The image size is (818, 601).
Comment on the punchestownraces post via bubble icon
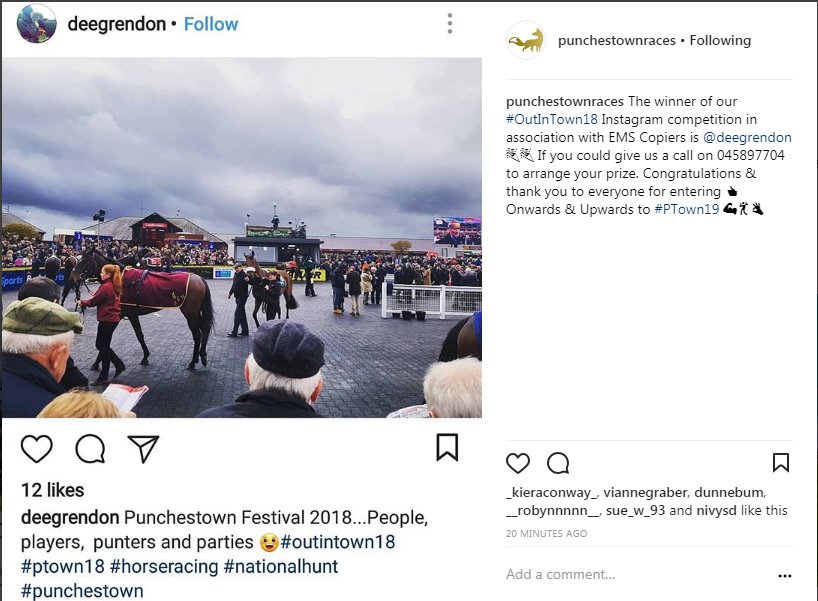[x=558, y=463]
